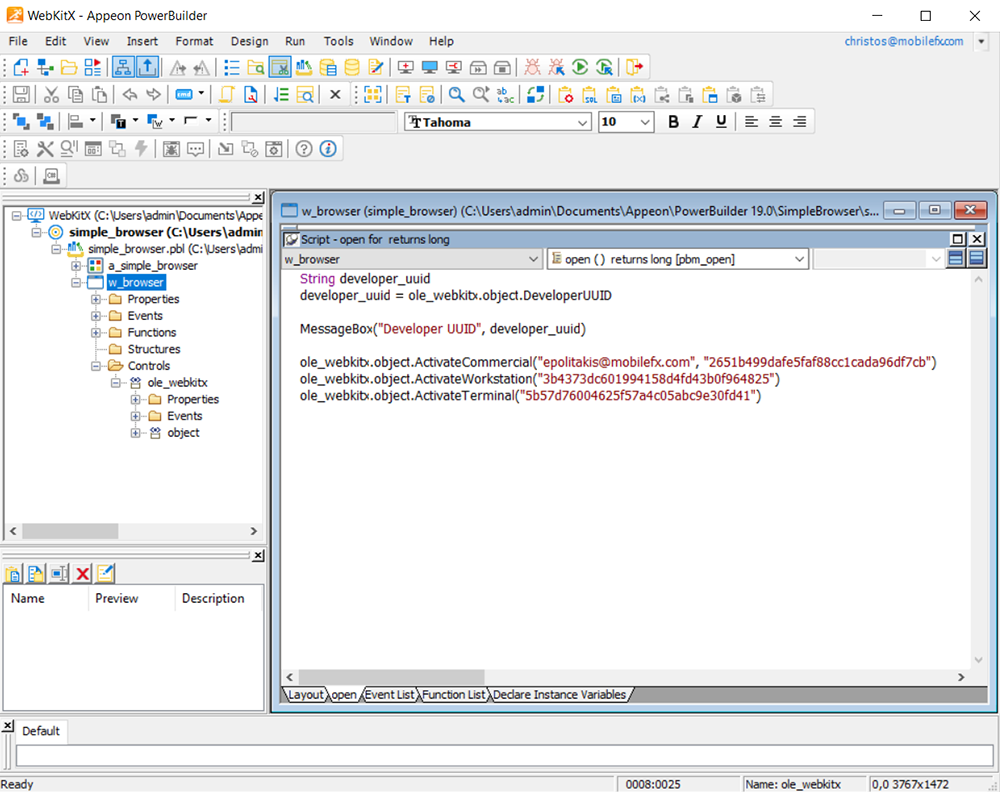The image size is (1000, 792).
Task: Click the Library painter icon with coloured books
Action: coord(304,67)
